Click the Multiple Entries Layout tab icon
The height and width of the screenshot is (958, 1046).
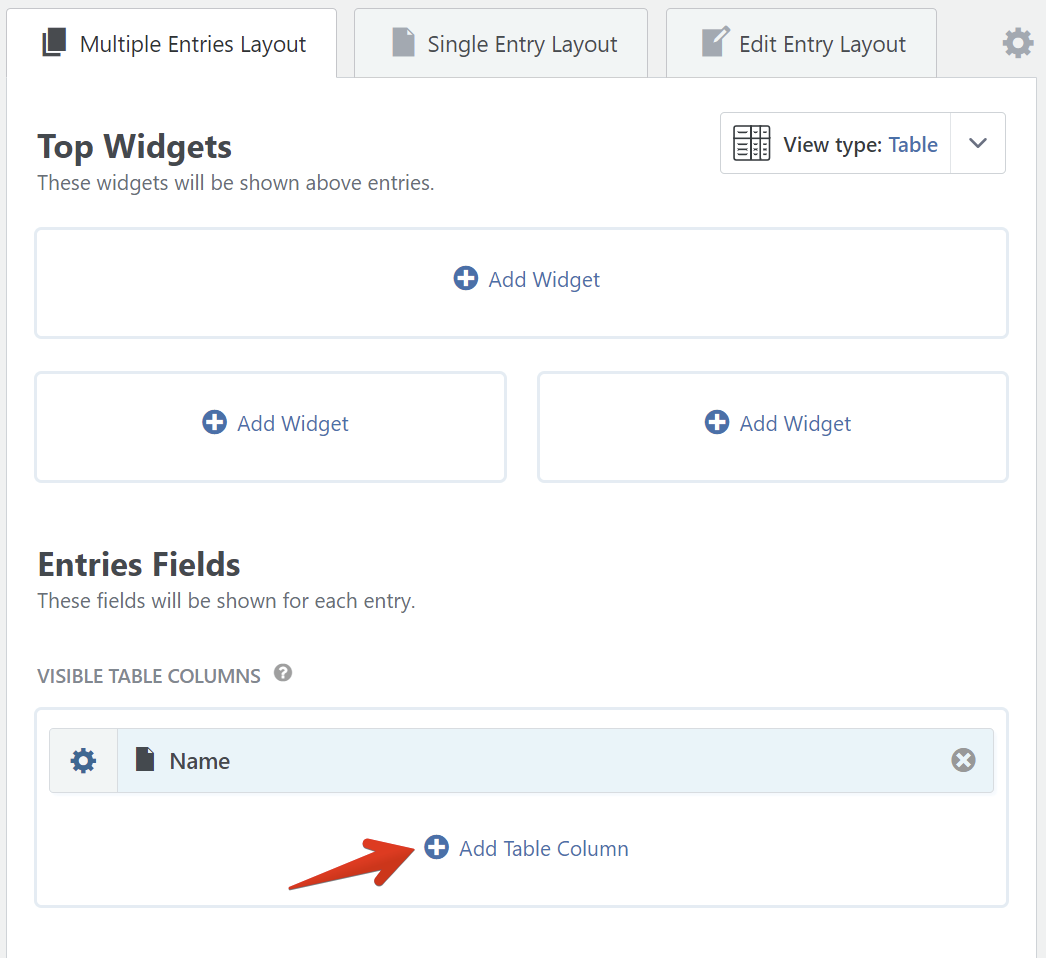tap(54, 44)
